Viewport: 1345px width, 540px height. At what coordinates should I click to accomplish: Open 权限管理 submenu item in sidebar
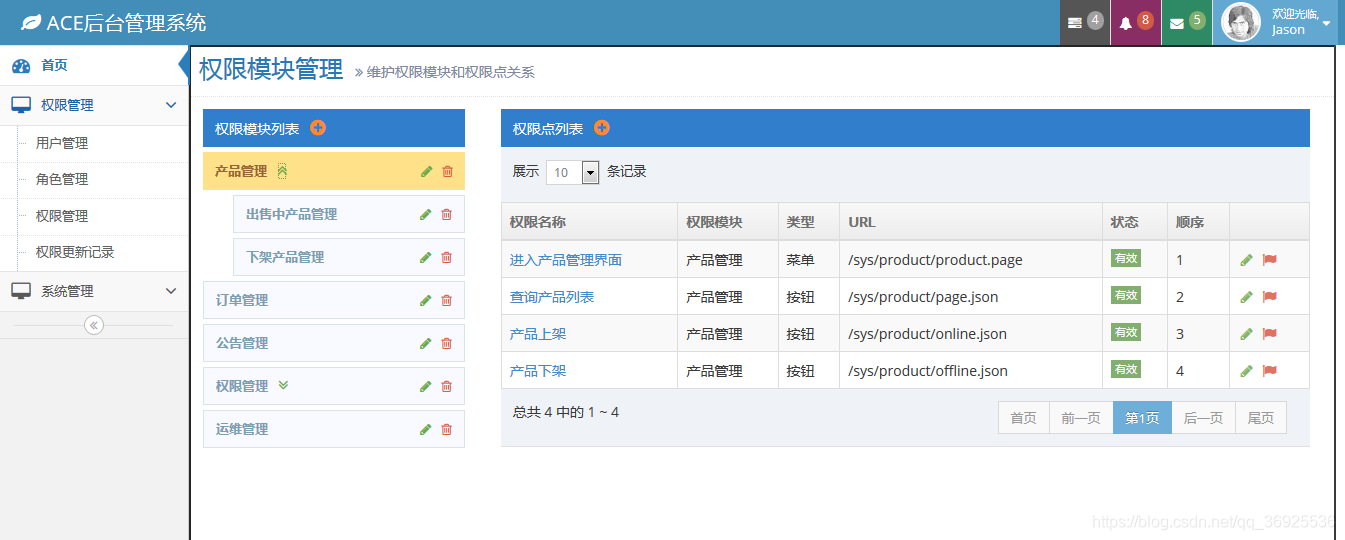pos(62,216)
